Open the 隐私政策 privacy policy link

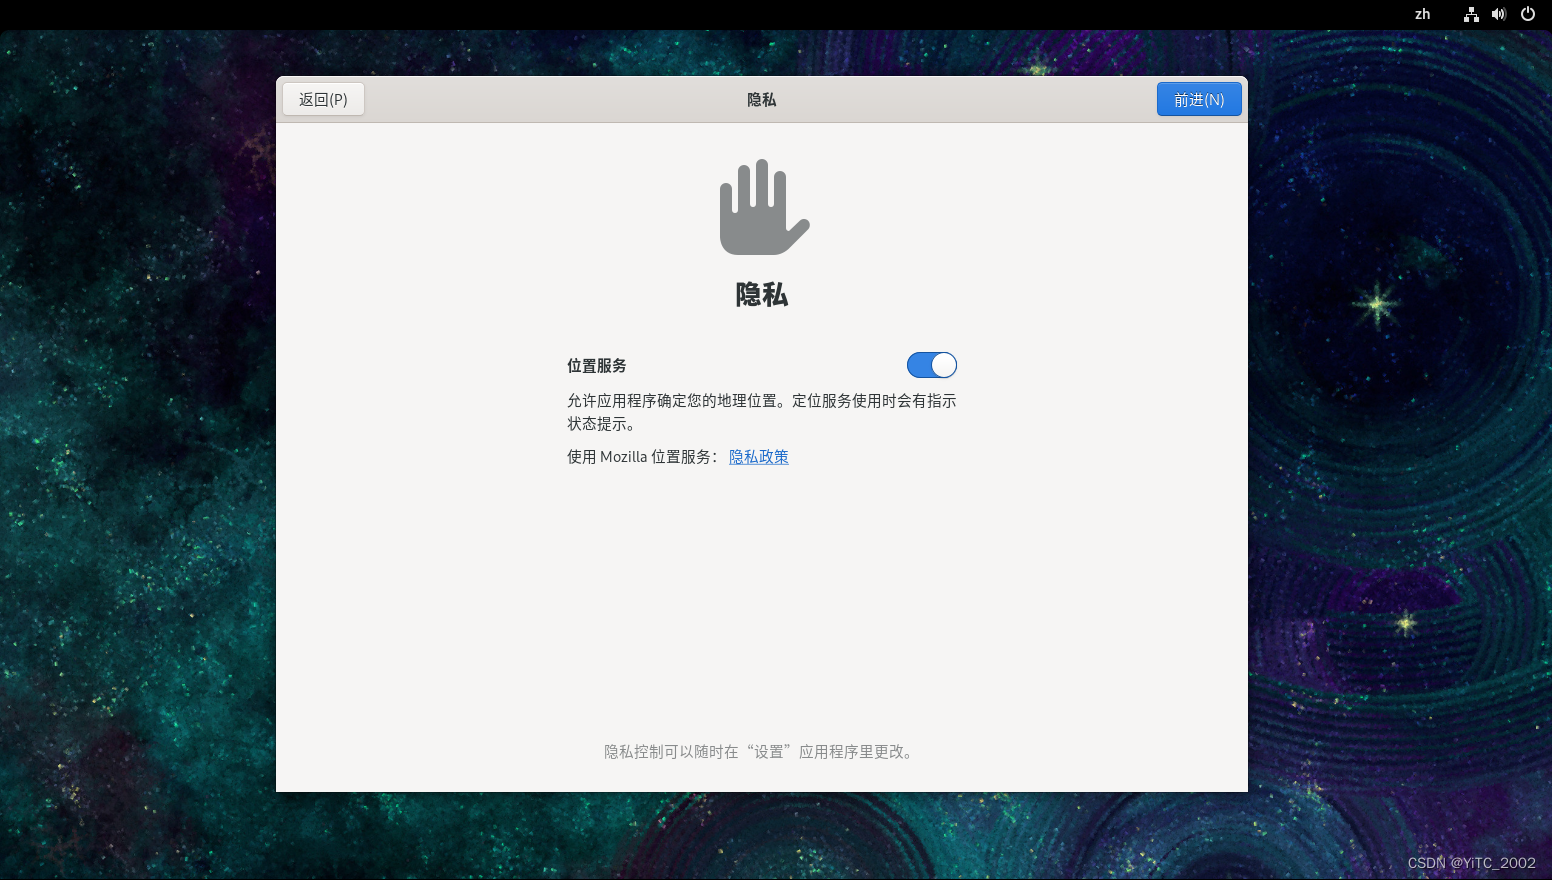pyautogui.click(x=759, y=457)
